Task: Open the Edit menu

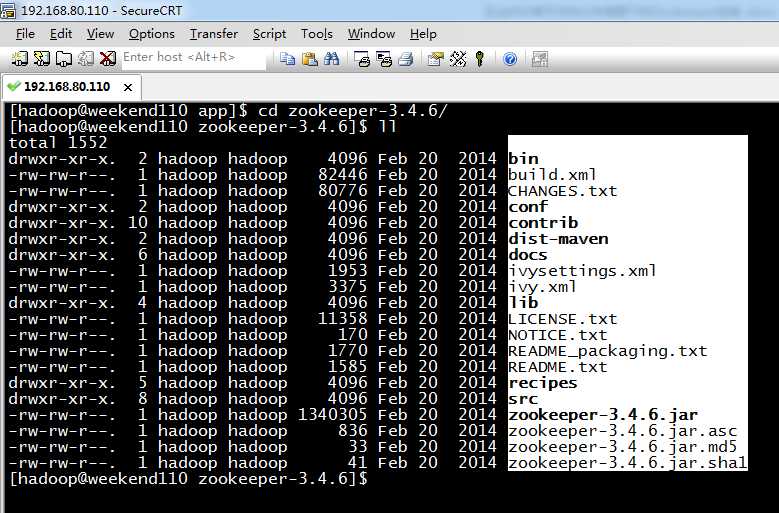Action: 61,34
